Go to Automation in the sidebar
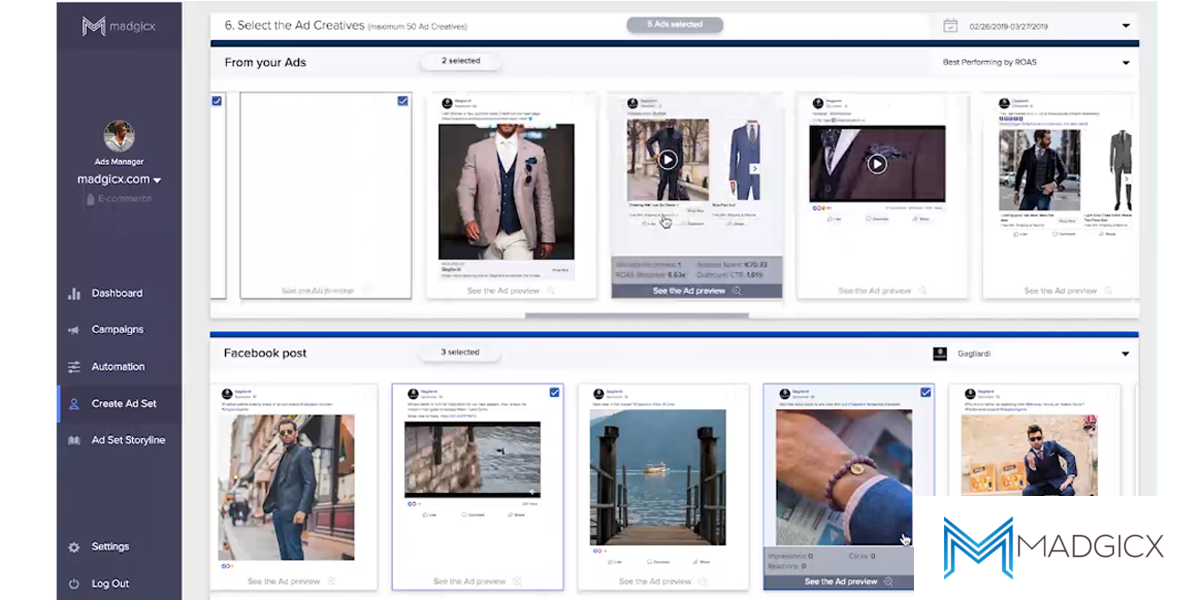Screen dimensions: 1200x600 [118, 367]
